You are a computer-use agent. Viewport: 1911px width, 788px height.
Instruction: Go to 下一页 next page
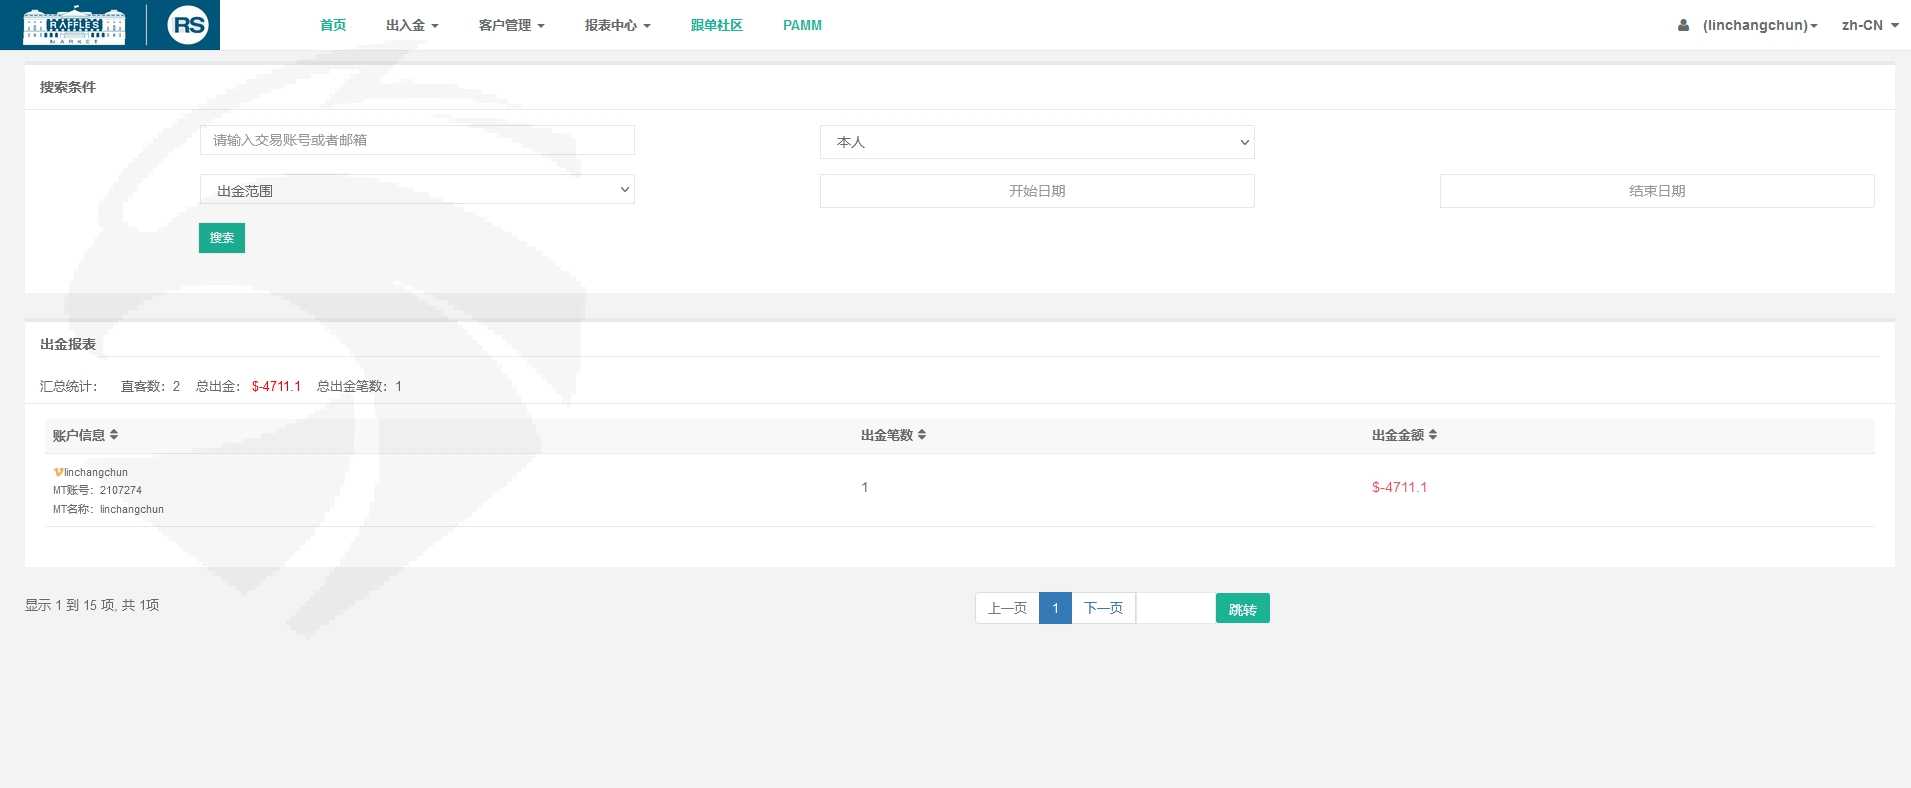coord(1103,608)
